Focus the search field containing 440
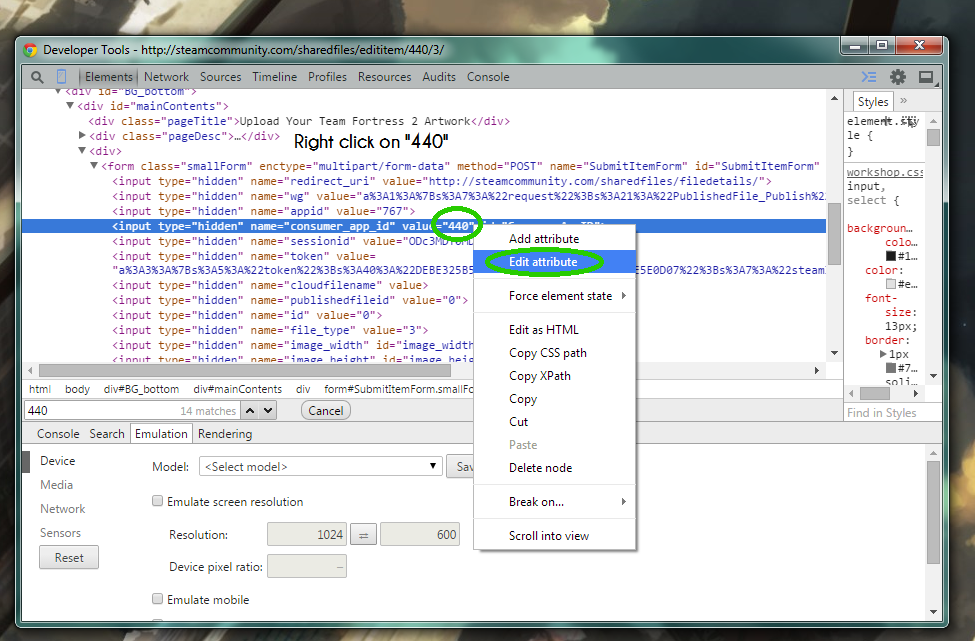975x641 pixels. (x=132, y=410)
